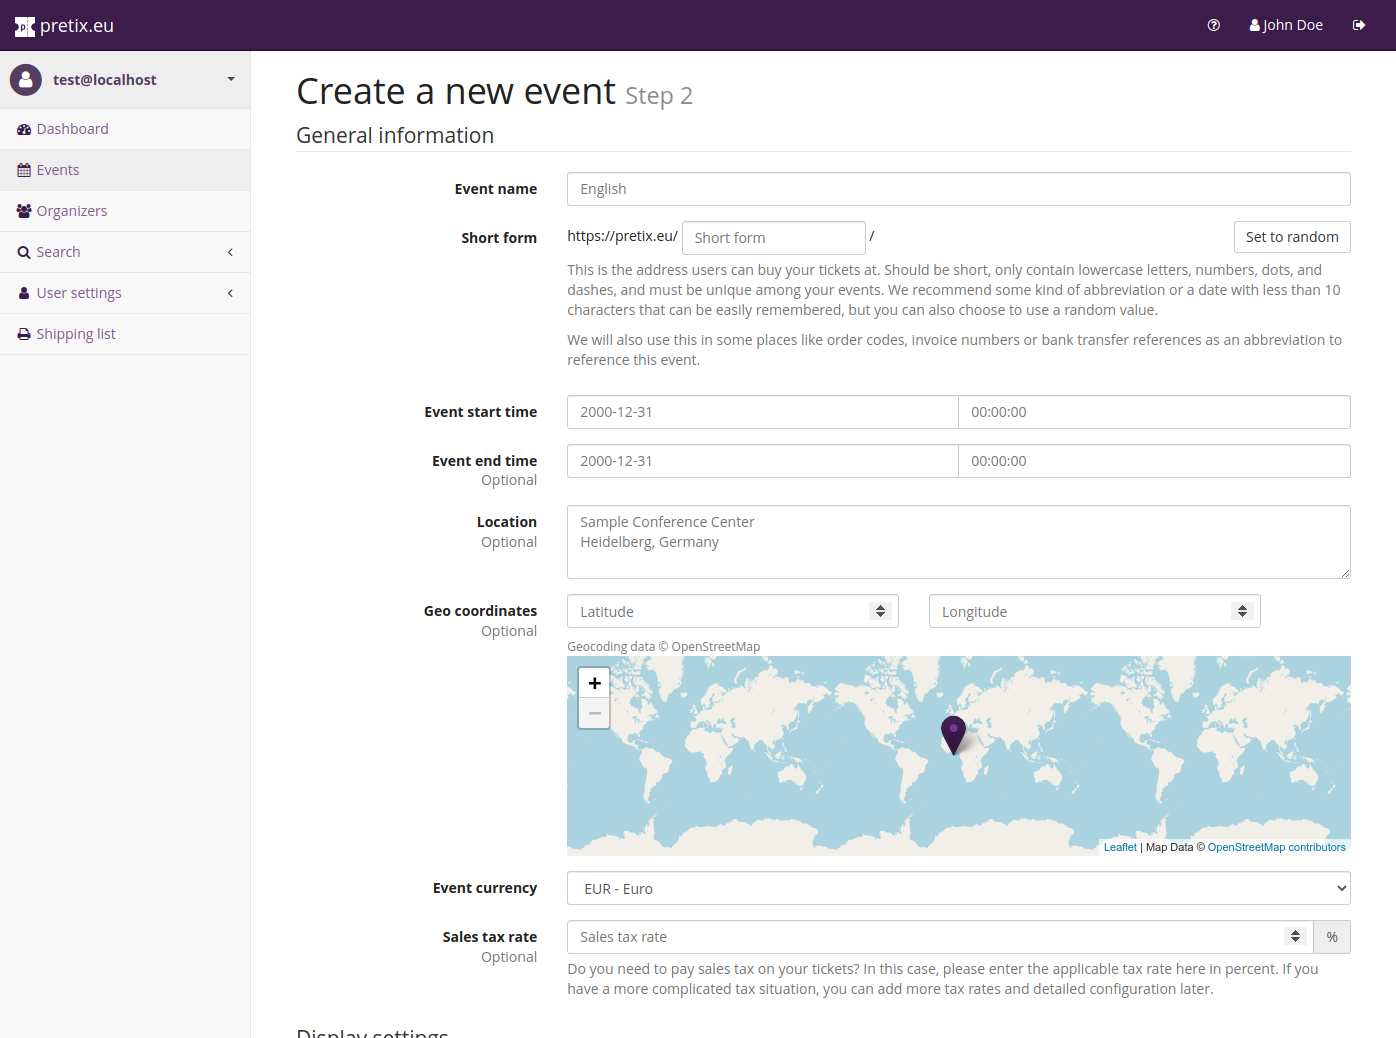Open the help question mark icon

pyautogui.click(x=1213, y=25)
